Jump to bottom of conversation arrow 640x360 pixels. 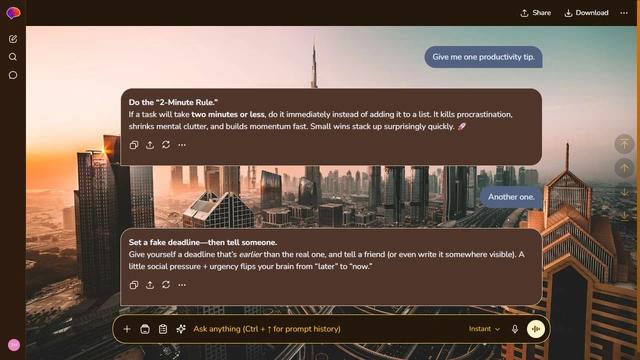pos(624,216)
